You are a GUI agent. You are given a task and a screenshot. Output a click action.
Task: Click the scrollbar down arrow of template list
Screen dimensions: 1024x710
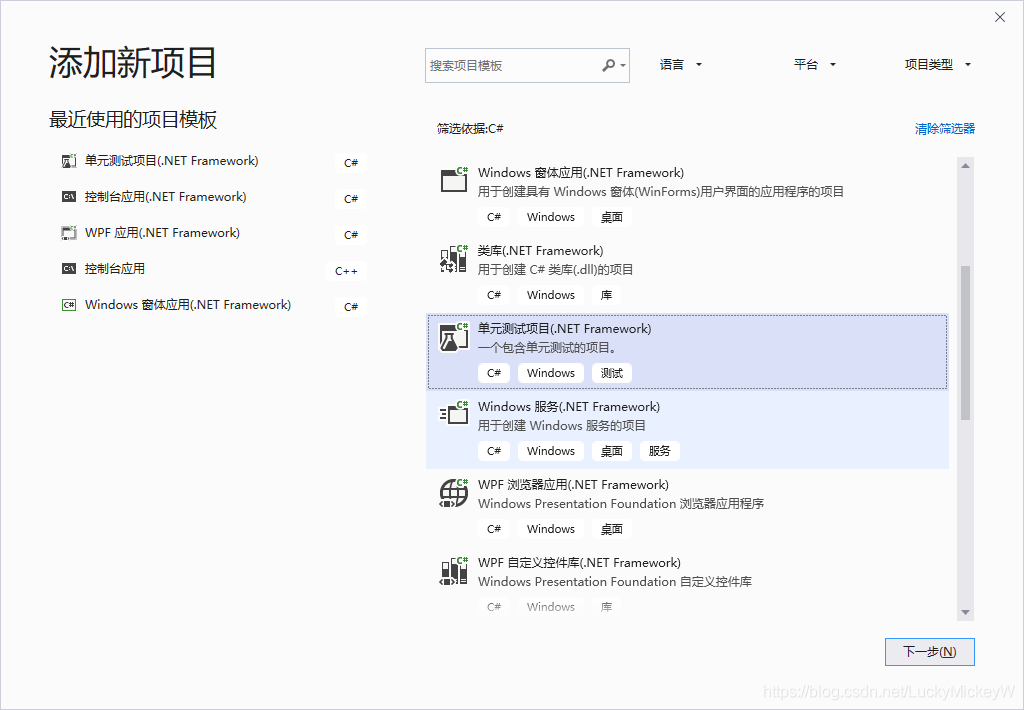(965, 613)
